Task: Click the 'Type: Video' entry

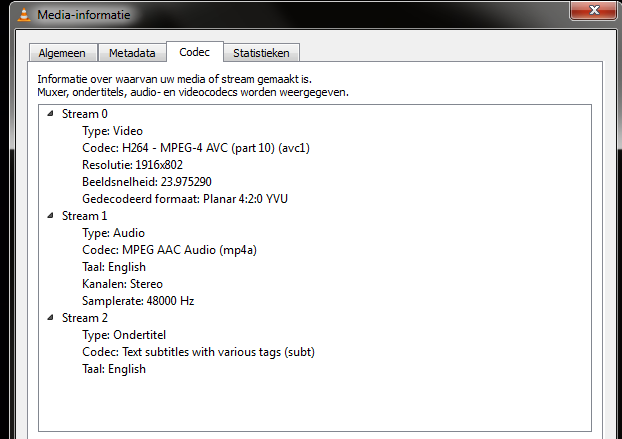Action: (112, 131)
